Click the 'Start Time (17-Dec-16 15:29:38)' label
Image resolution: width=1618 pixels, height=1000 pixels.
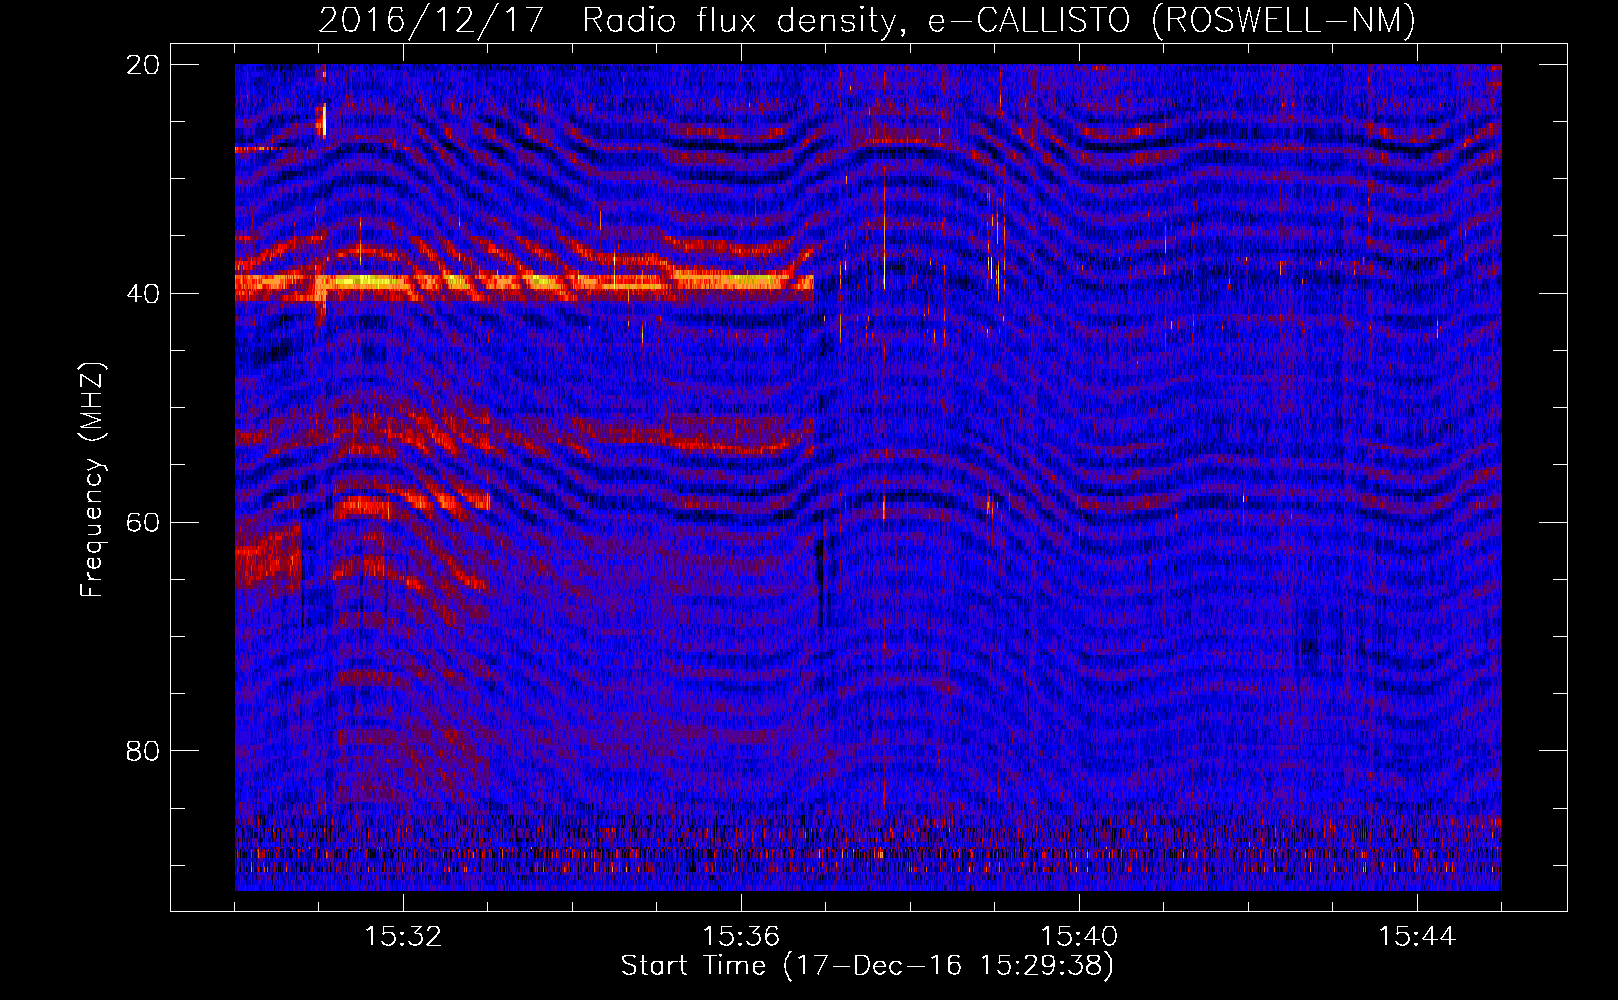[867, 966]
